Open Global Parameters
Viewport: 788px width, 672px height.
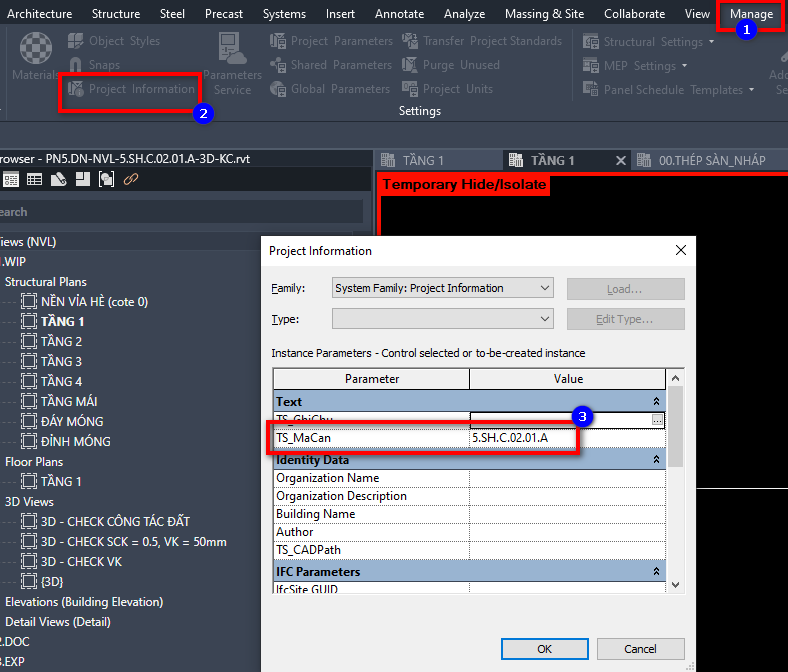pyautogui.click(x=329, y=89)
